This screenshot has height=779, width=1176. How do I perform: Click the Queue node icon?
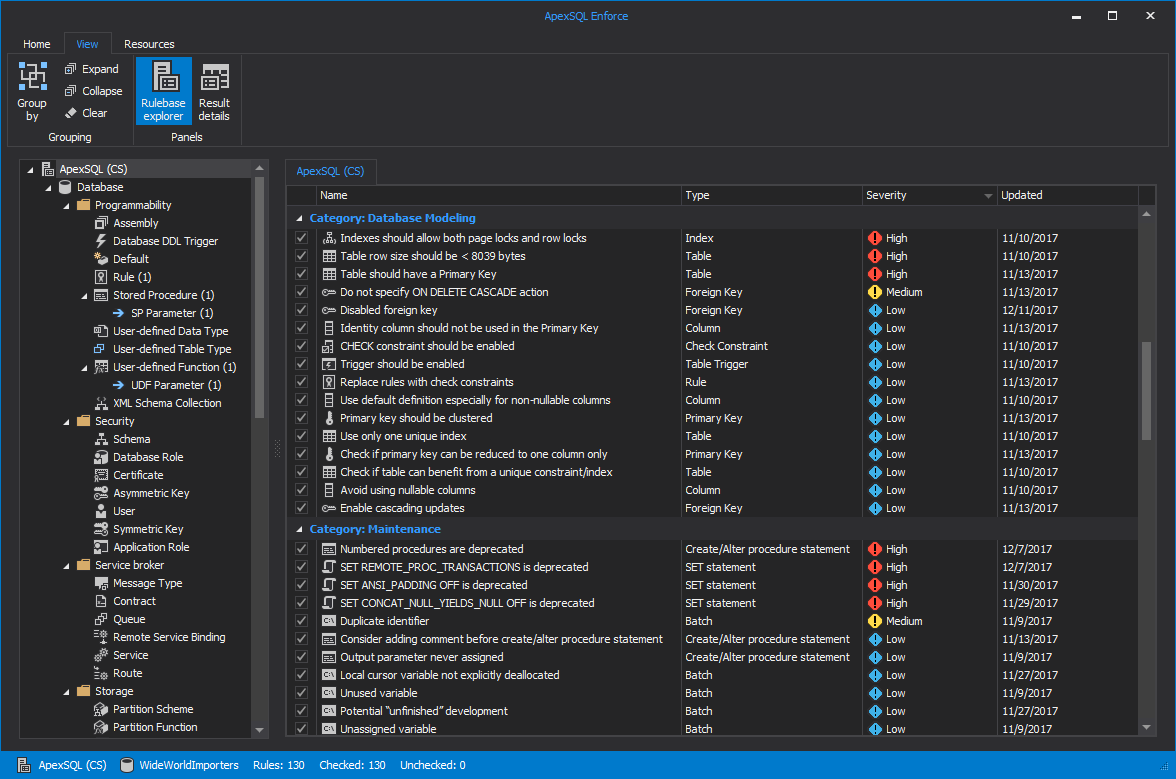101,619
